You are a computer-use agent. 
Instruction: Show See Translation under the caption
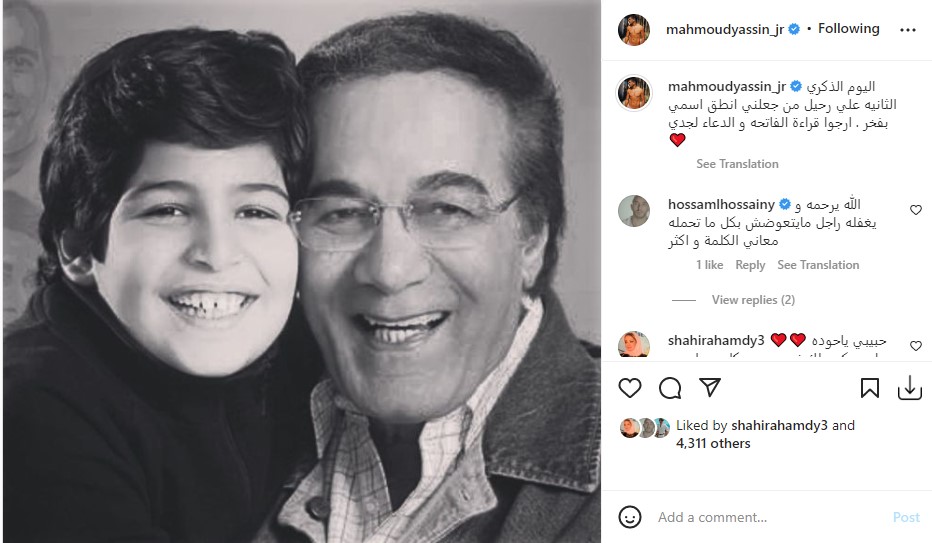[737, 164]
